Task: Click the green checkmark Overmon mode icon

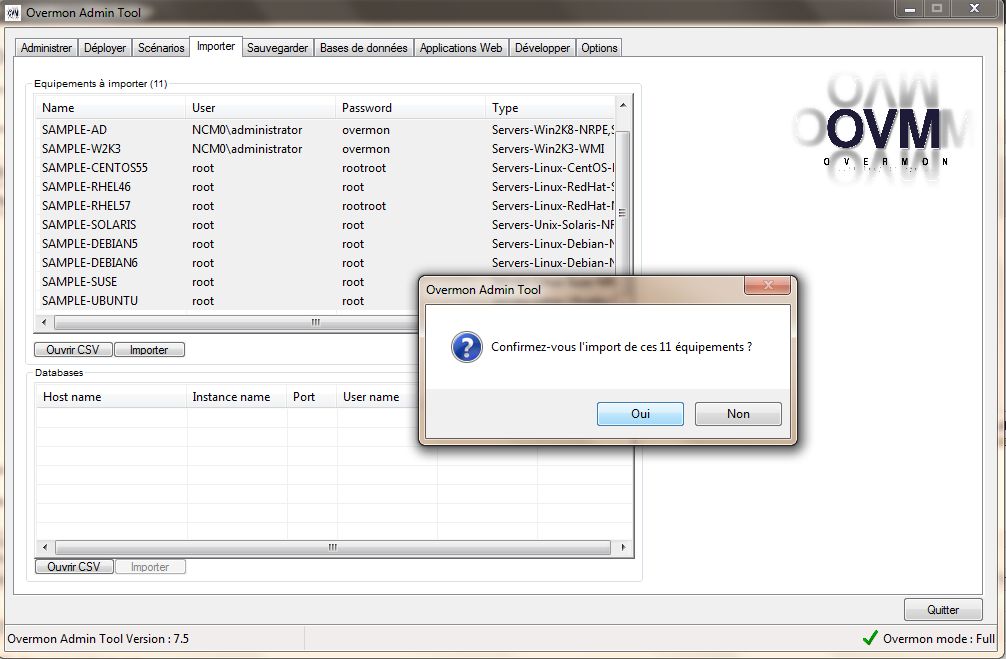Action: pos(870,638)
